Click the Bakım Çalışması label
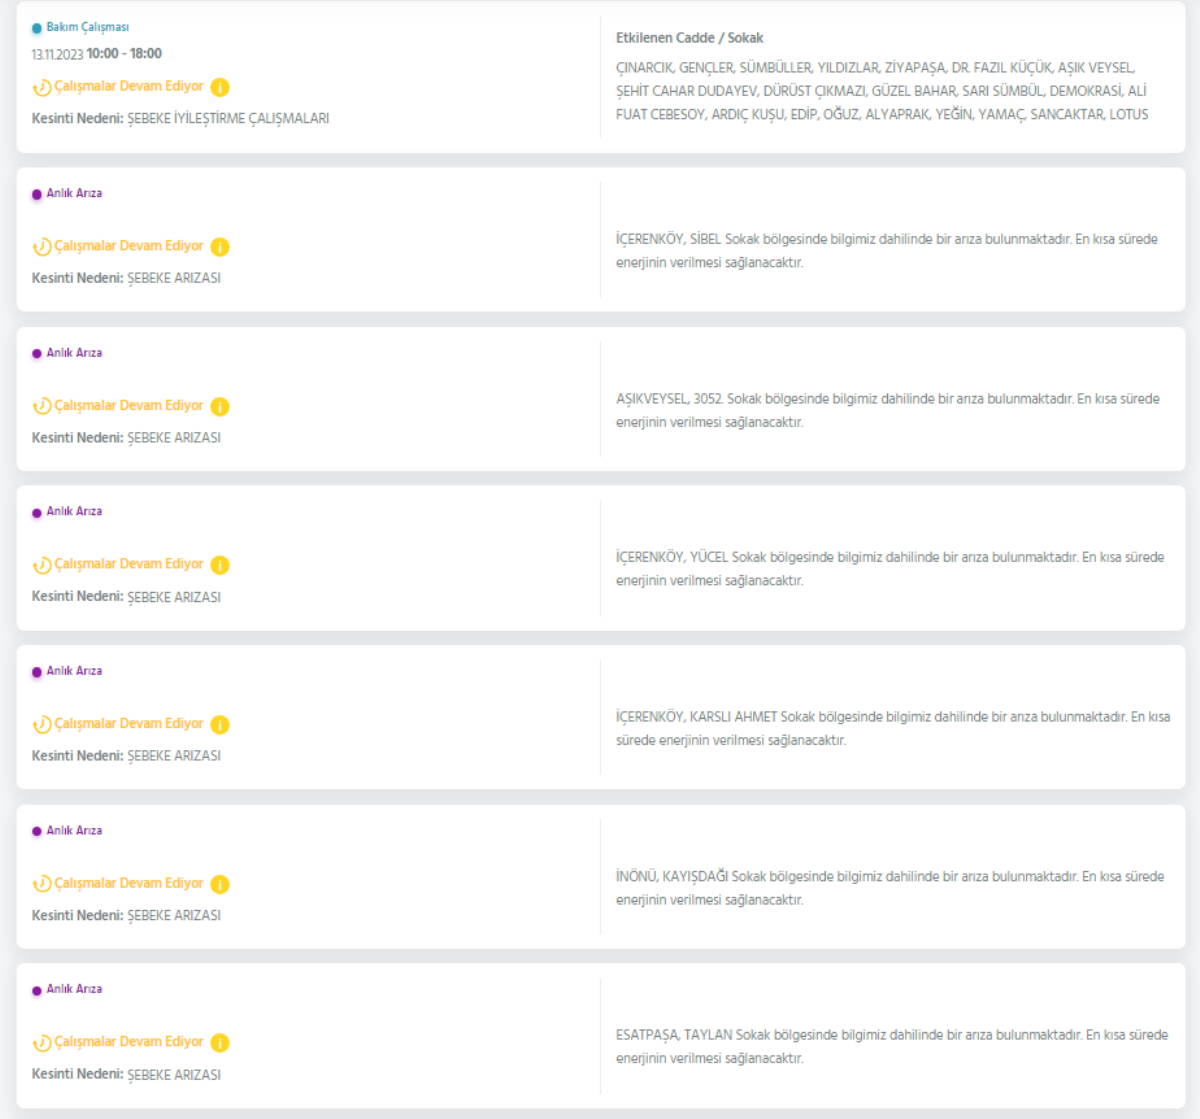1200x1119 pixels. pyautogui.click(x=87, y=27)
